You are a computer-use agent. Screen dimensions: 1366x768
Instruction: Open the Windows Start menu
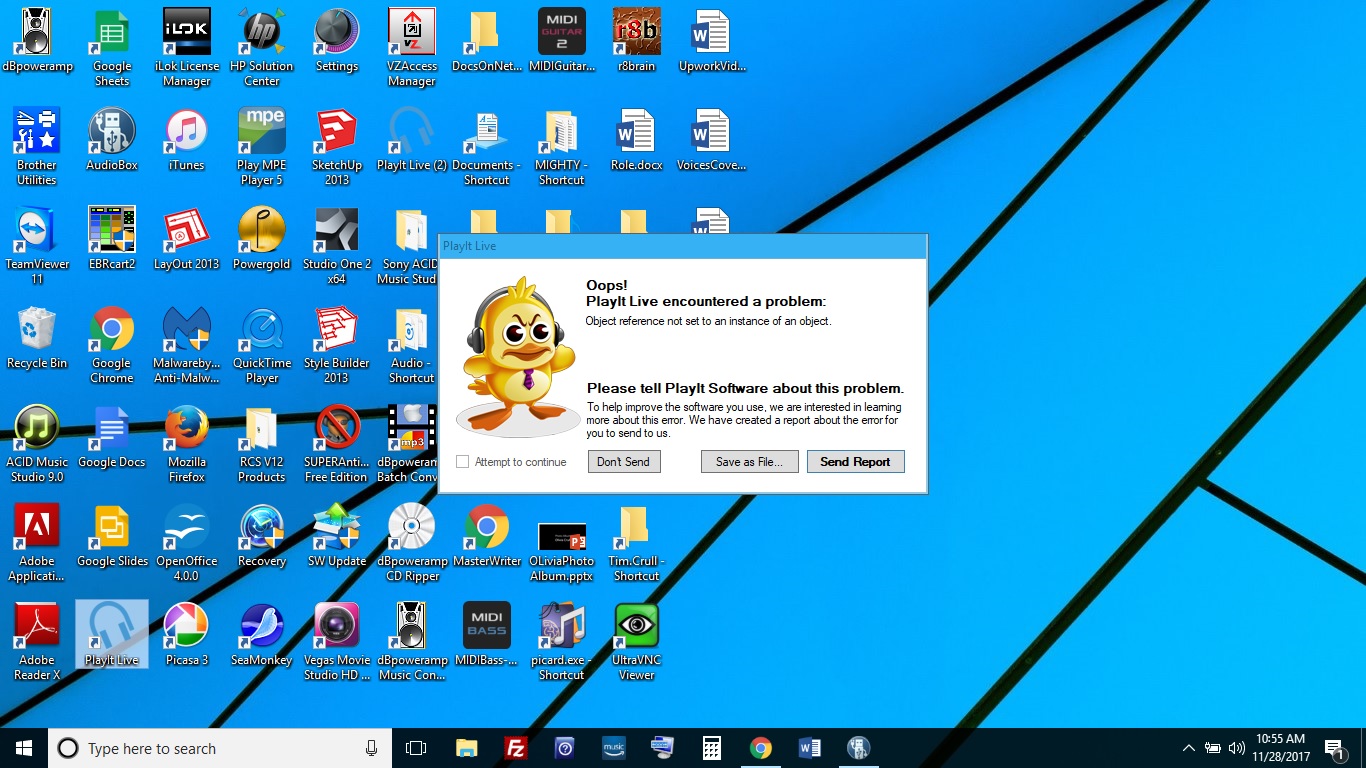click(24, 748)
